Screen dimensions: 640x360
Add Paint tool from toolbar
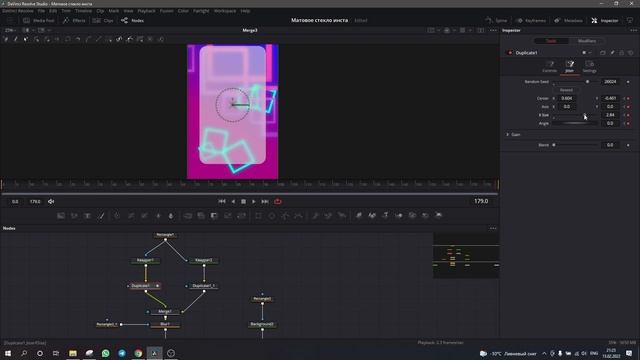click(101, 216)
